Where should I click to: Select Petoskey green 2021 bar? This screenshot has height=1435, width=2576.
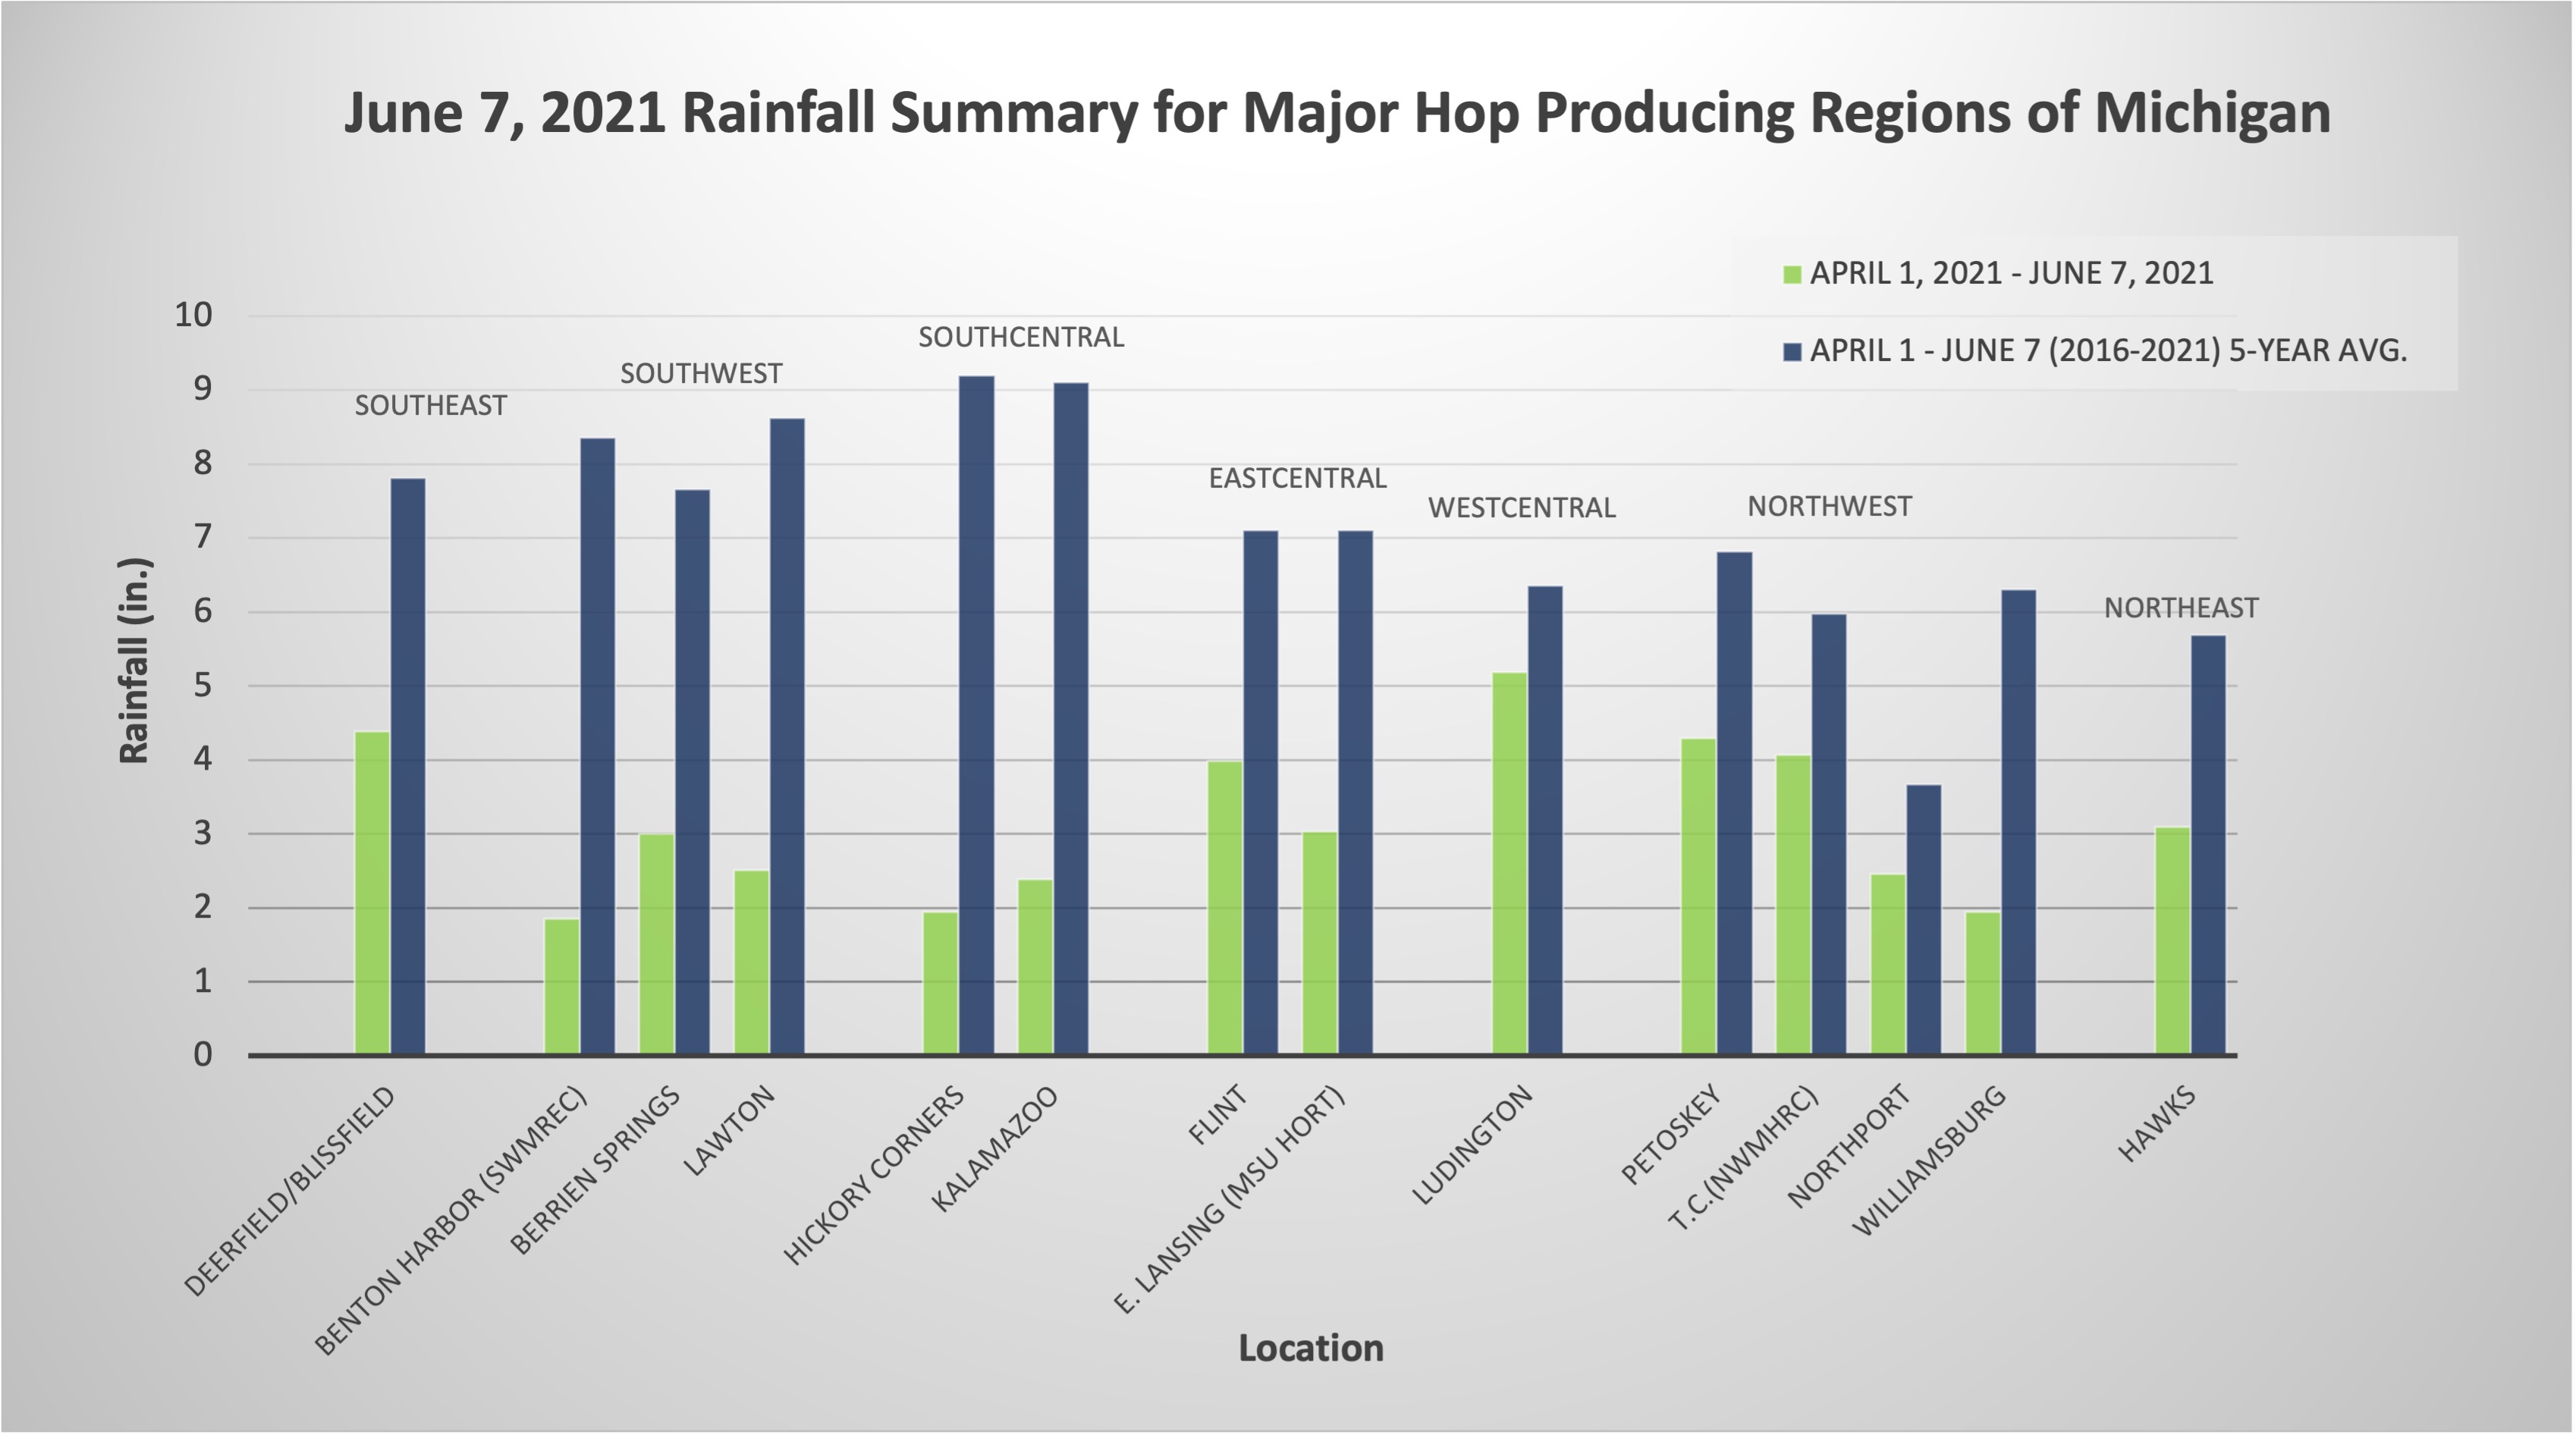(1699, 897)
